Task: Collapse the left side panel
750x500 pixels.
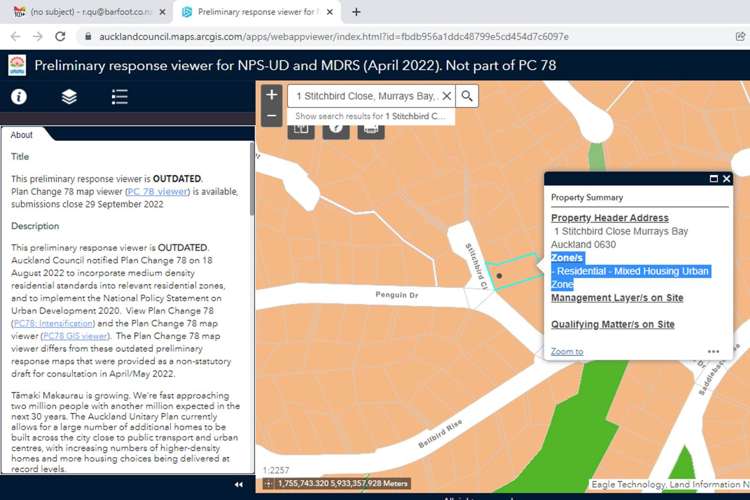Action: (x=238, y=484)
